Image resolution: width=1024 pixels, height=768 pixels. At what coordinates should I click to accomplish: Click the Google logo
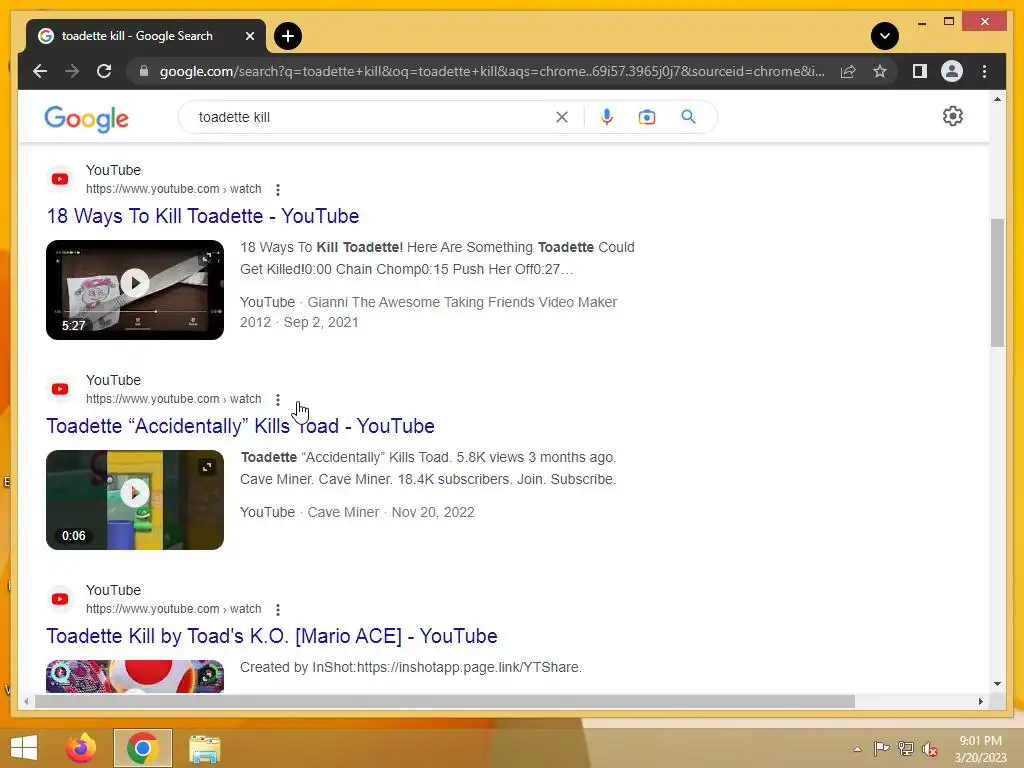86,118
